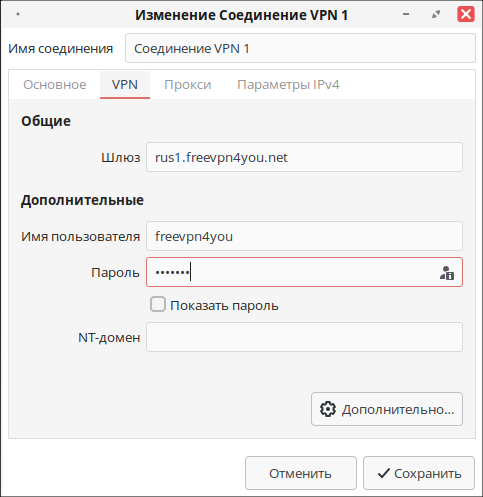Maximize the window using arrows icon

click(x=436, y=14)
